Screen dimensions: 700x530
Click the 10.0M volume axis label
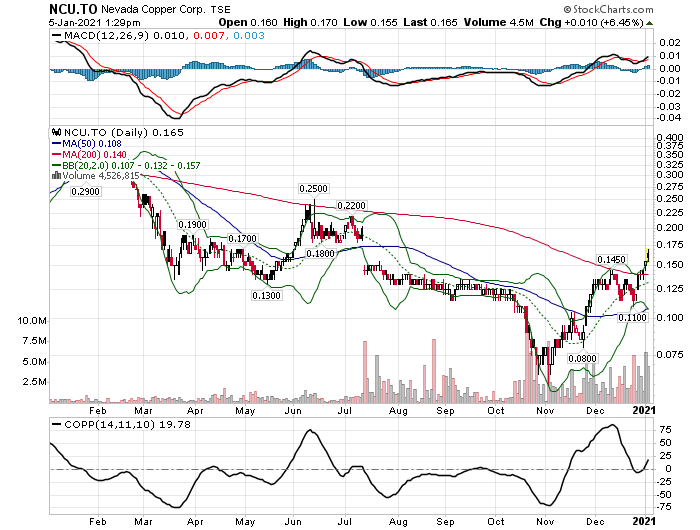point(31,321)
